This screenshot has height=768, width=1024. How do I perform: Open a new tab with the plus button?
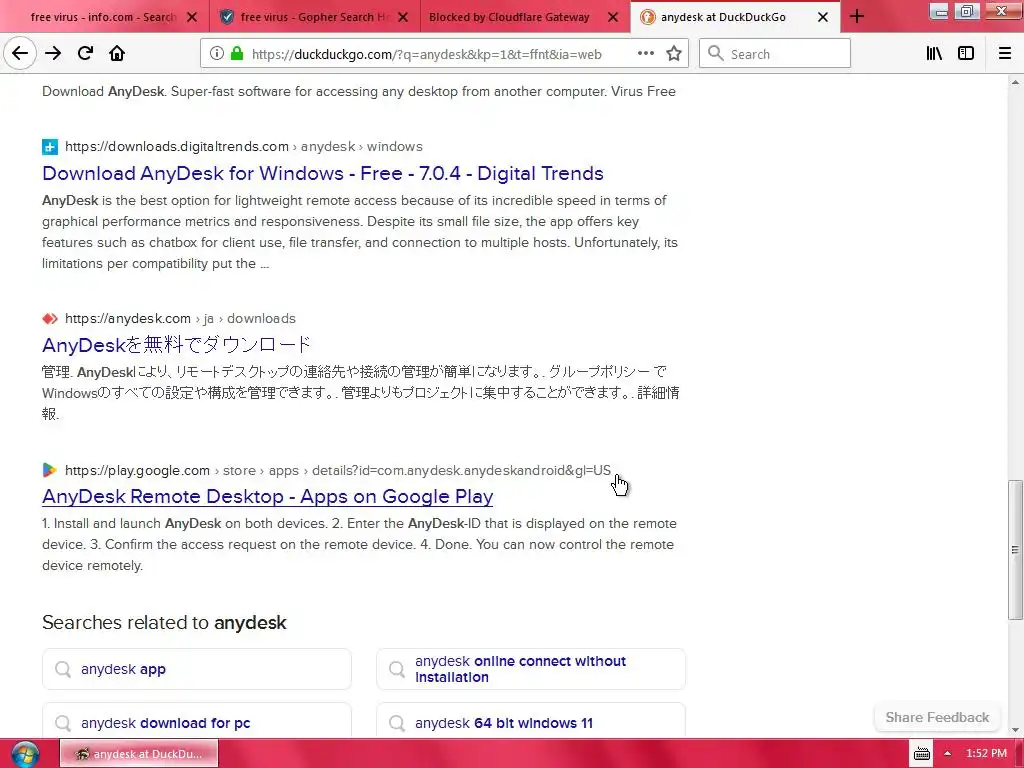pos(857,17)
